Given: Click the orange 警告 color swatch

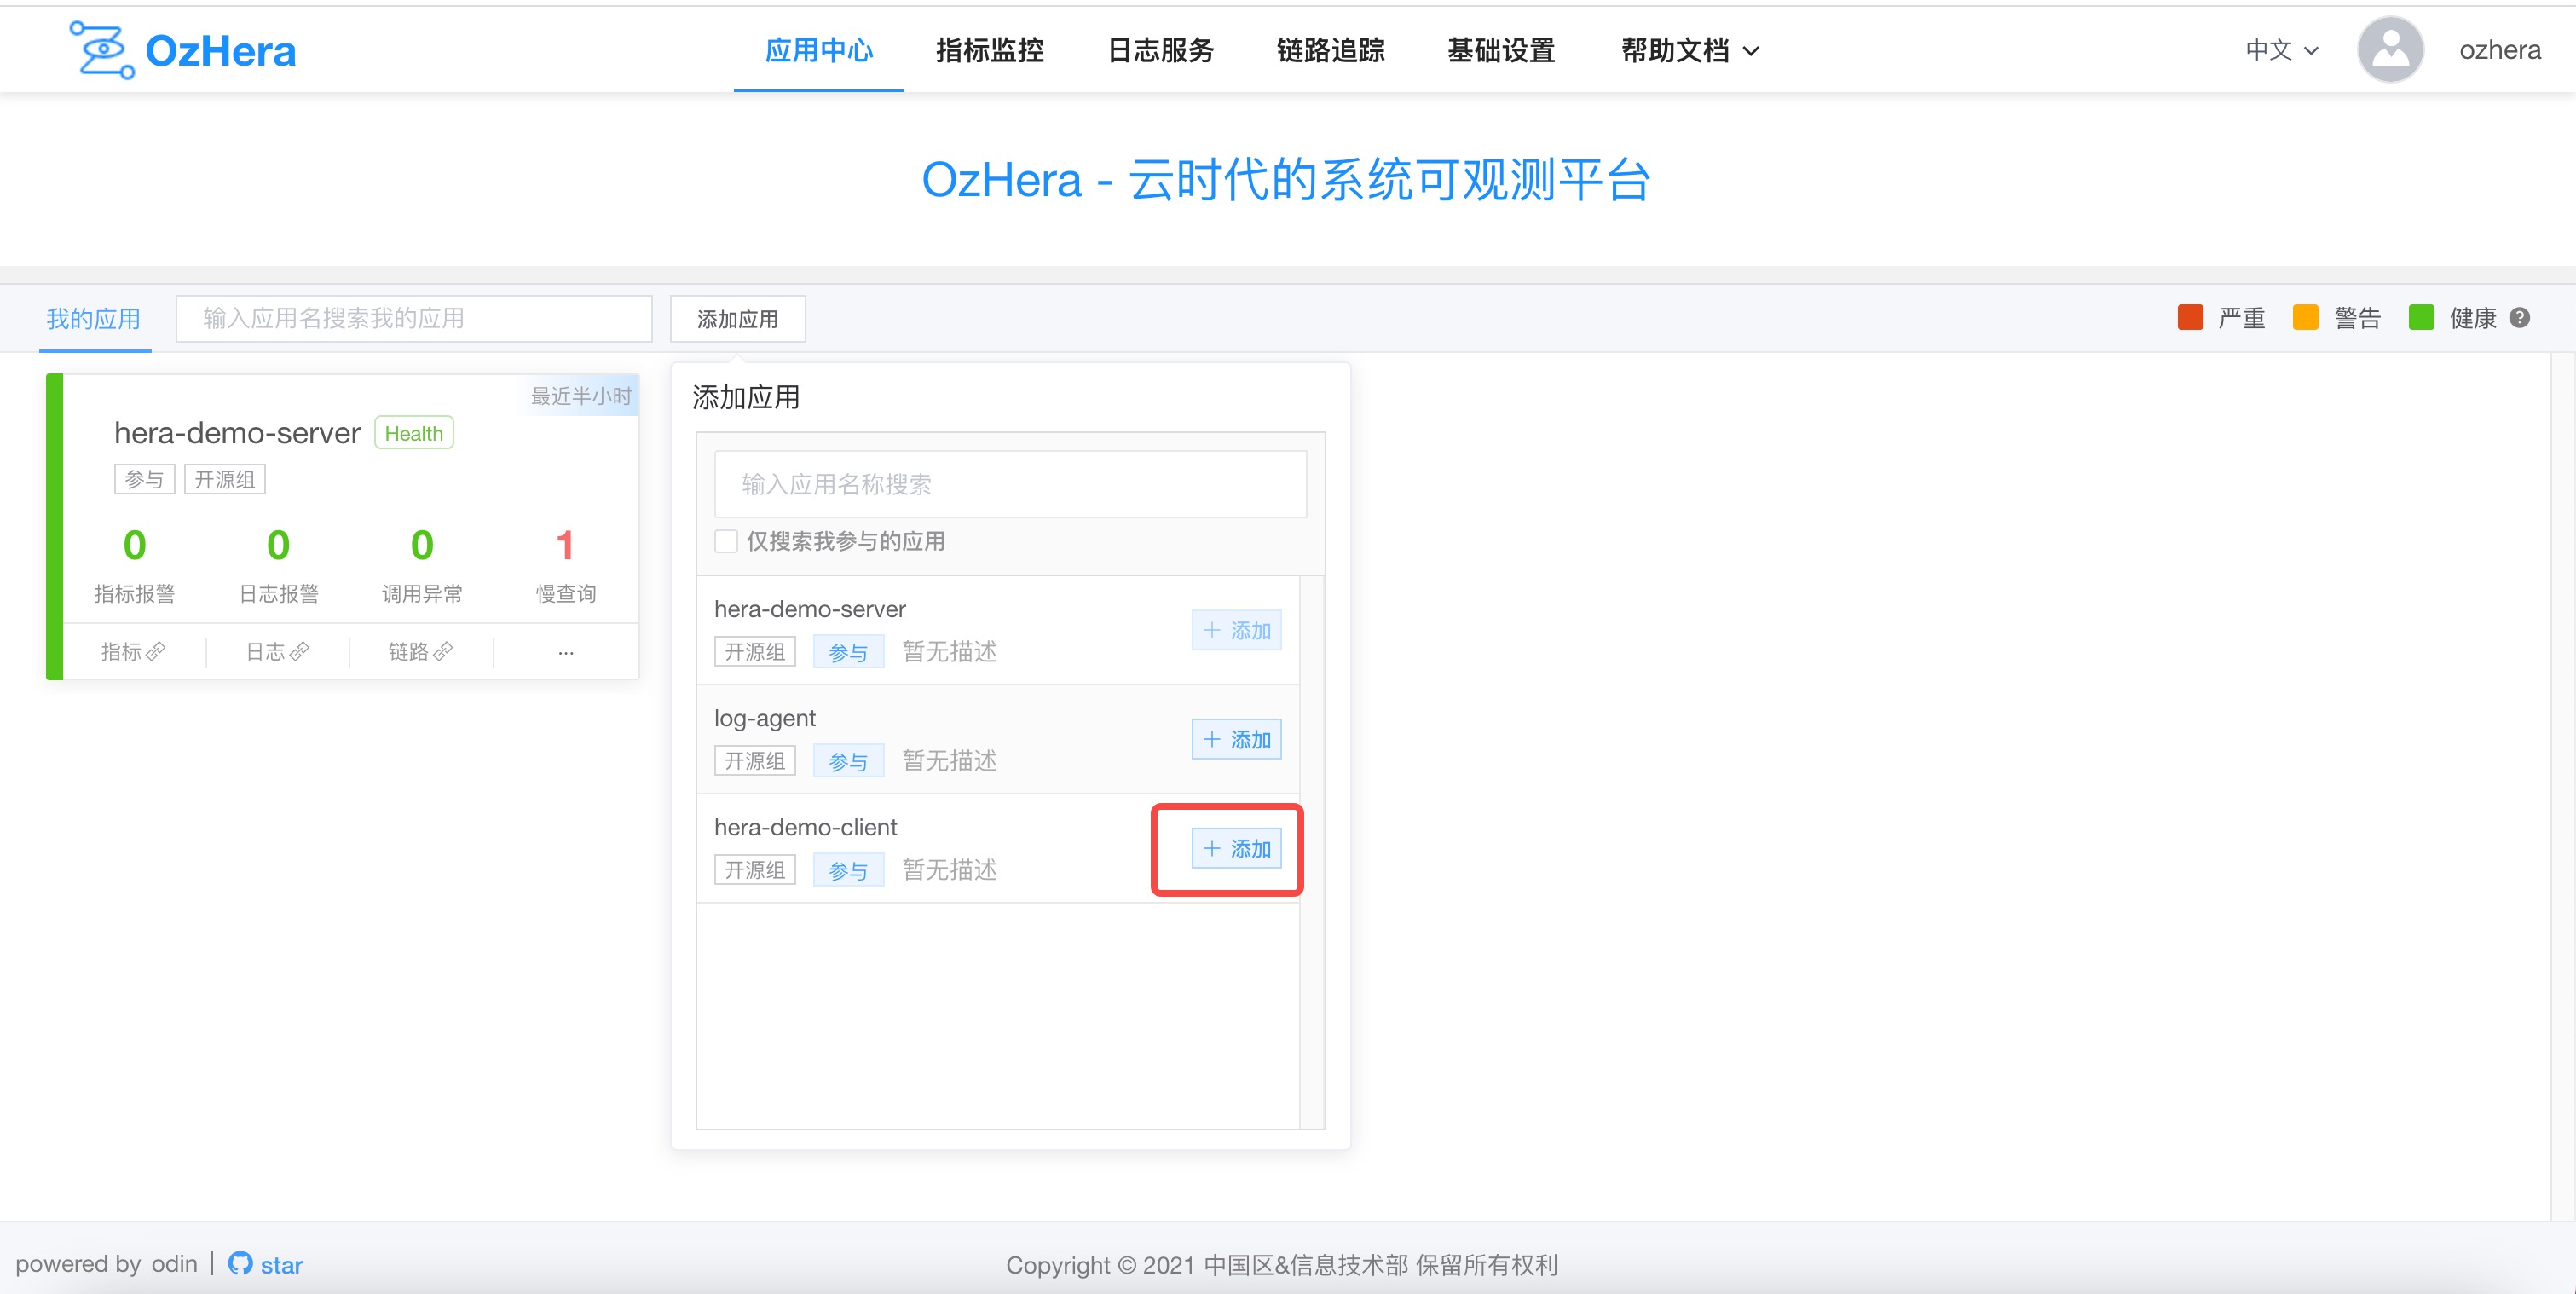Looking at the screenshot, I should point(2306,318).
